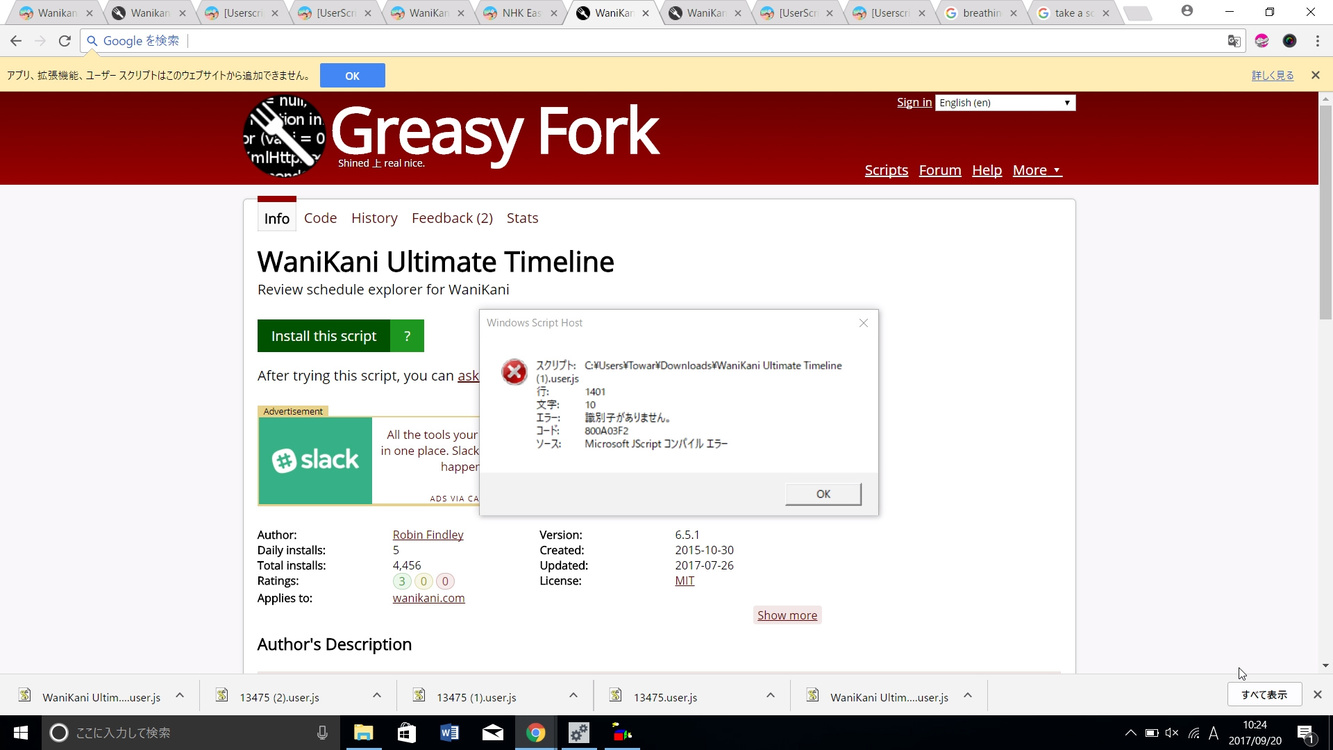Switch to Chrome in the taskbar
The image size is (1333, 750).
click(x=536, y=733)
